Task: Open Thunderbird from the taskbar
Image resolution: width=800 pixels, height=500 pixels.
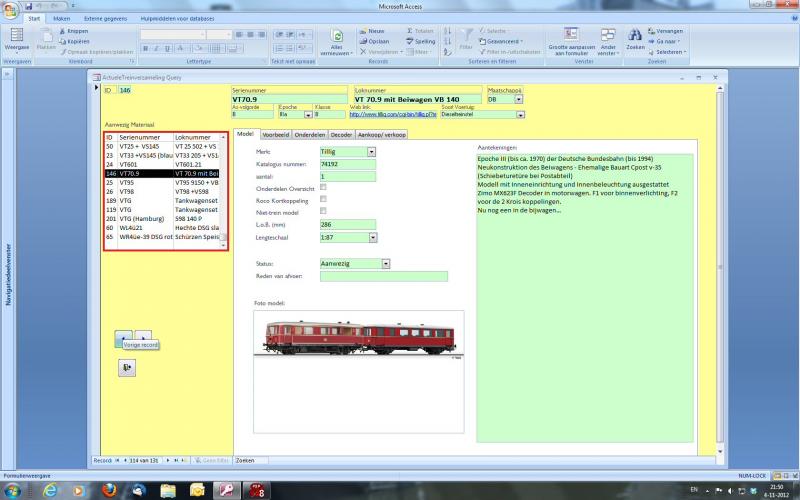Action: (138, 490)
